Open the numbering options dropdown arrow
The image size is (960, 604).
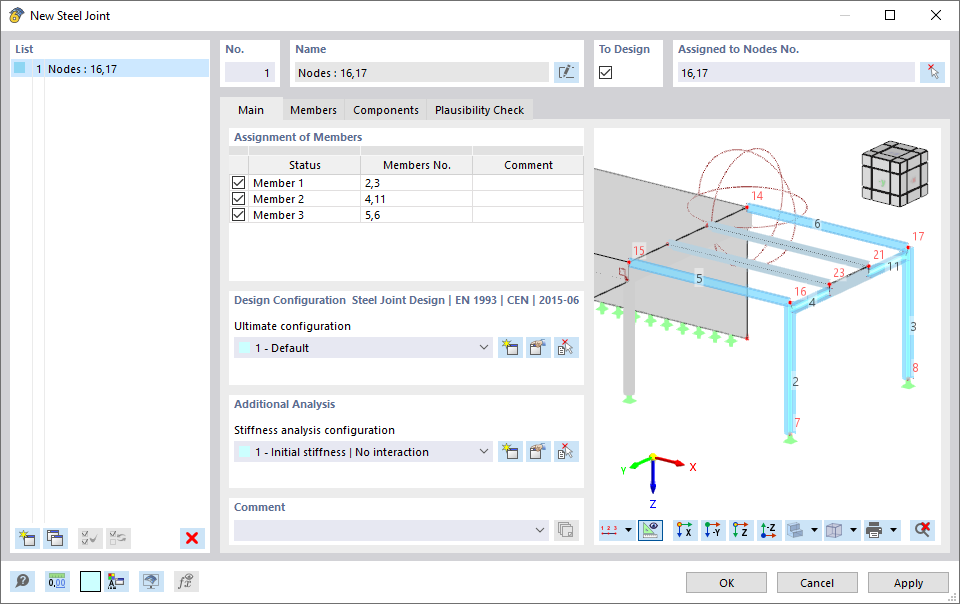coord(628,530)
